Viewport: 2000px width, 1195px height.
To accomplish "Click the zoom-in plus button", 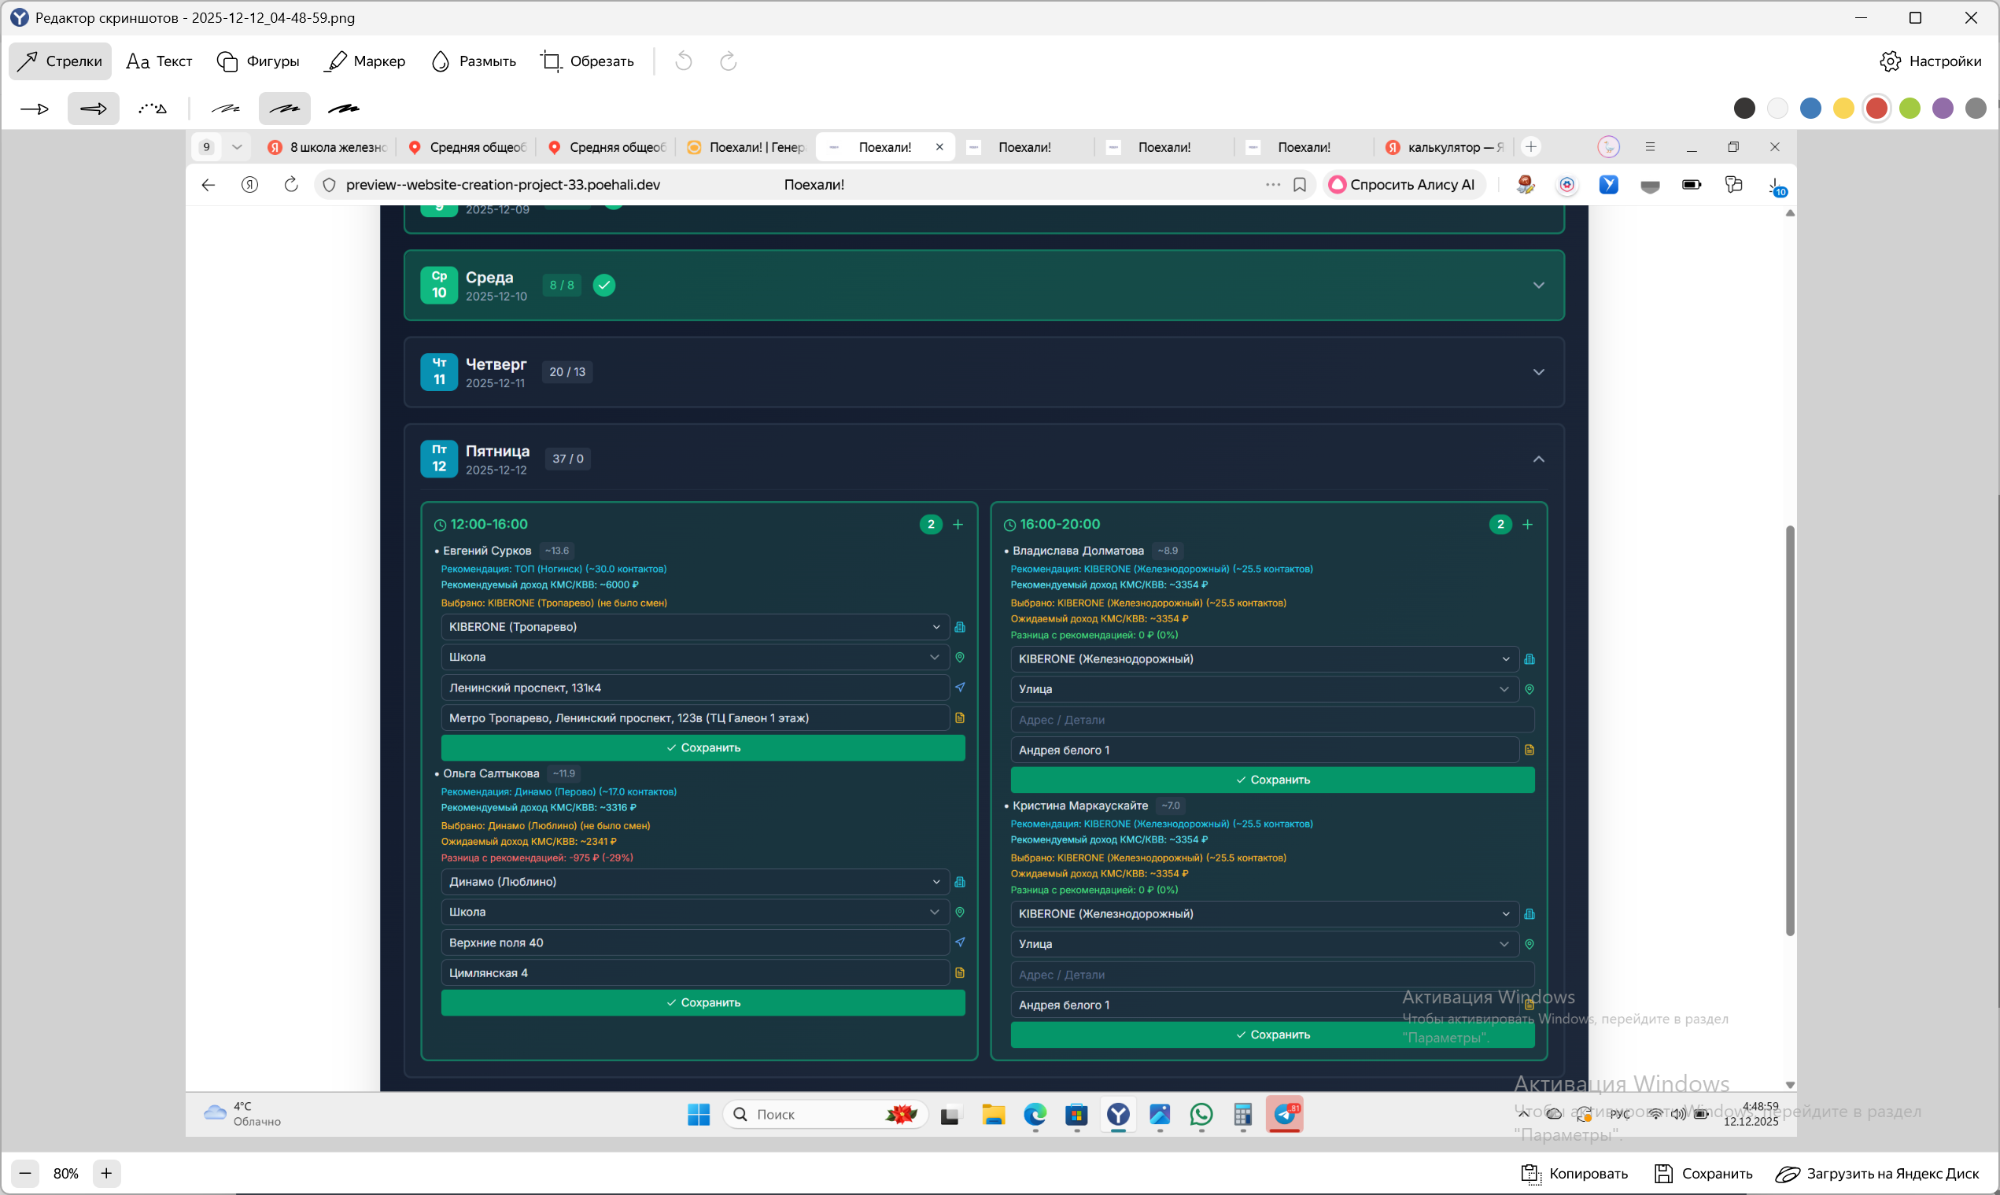I will 106,1173.
